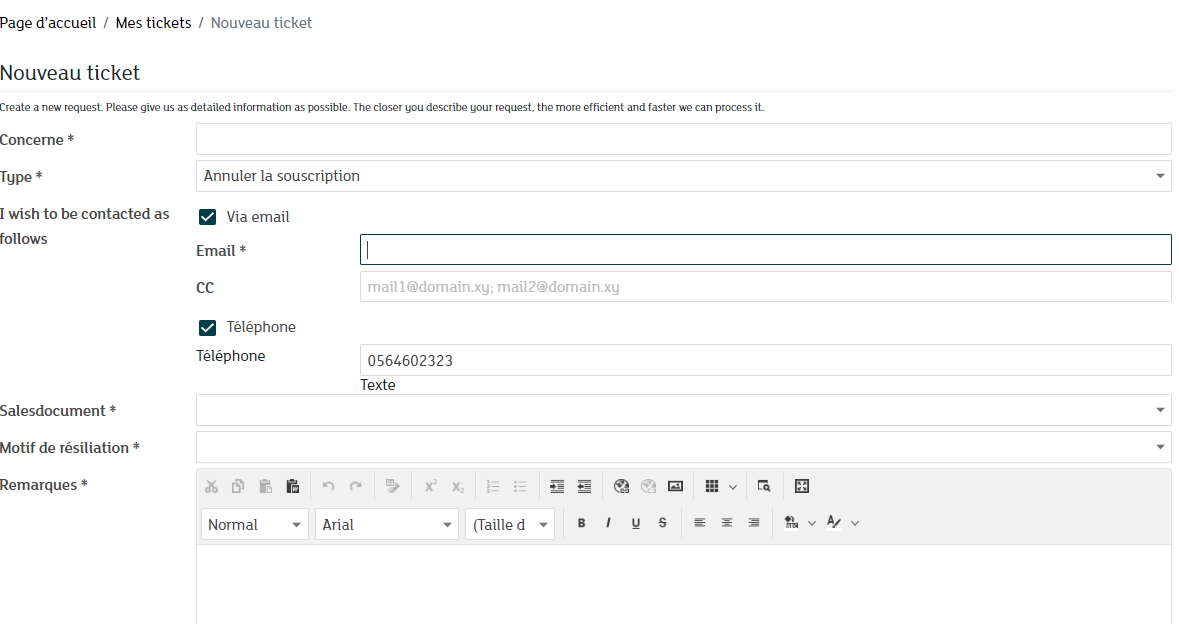
Task: Expand the Salesdocument dropdown
Action: pos(683,410)
